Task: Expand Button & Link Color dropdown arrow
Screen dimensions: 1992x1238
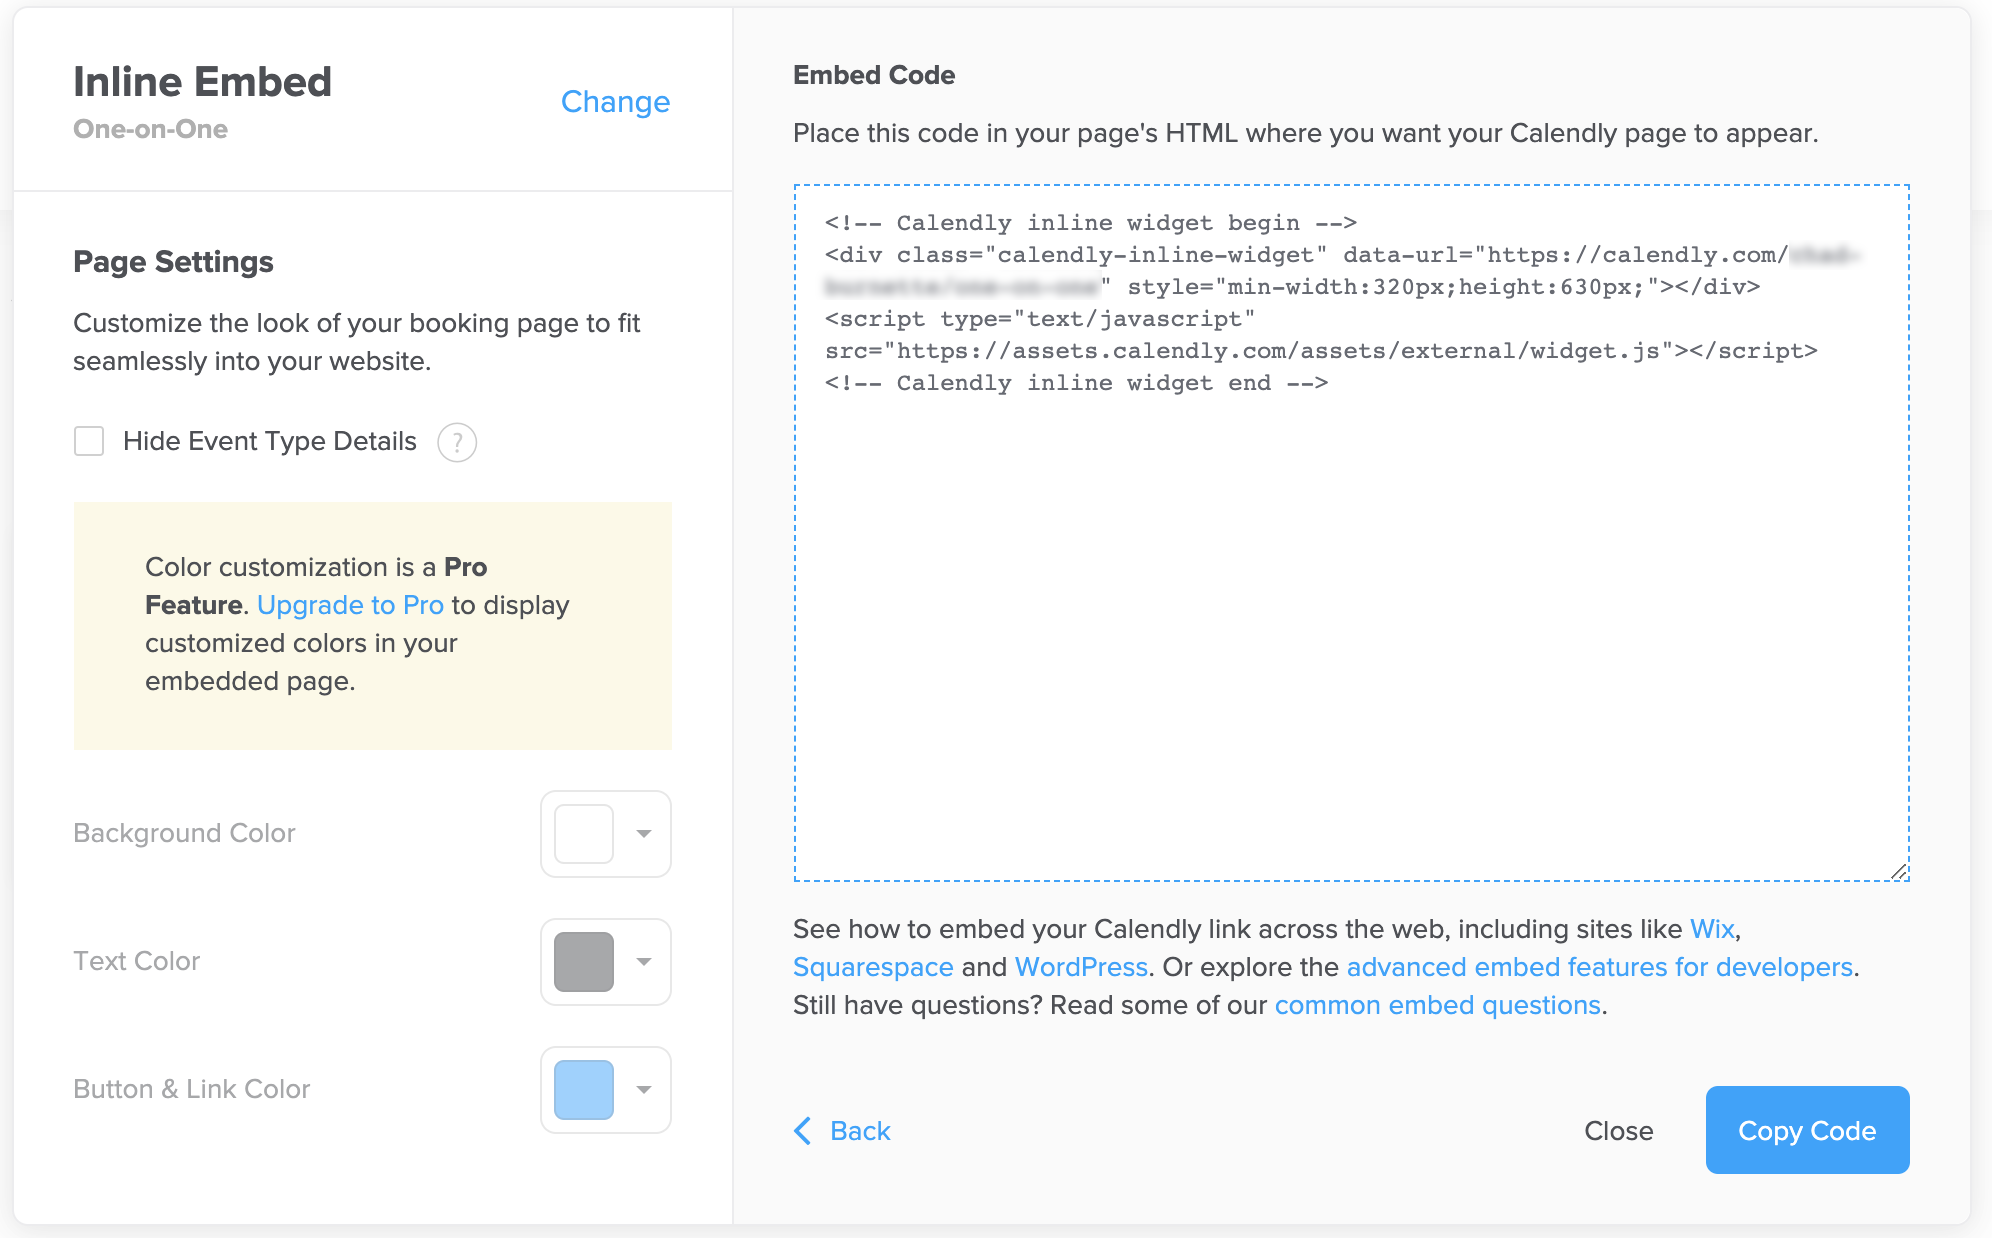Action: (644, 1089)
